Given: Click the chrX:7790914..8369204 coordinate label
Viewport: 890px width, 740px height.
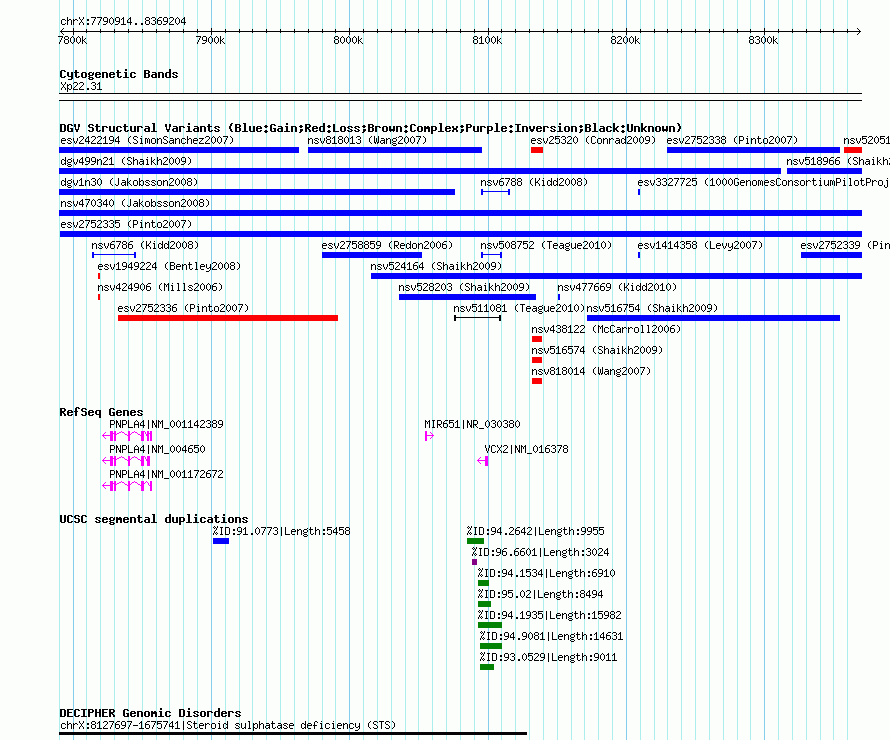Looking at the screenshot, I should pos(123,21).
